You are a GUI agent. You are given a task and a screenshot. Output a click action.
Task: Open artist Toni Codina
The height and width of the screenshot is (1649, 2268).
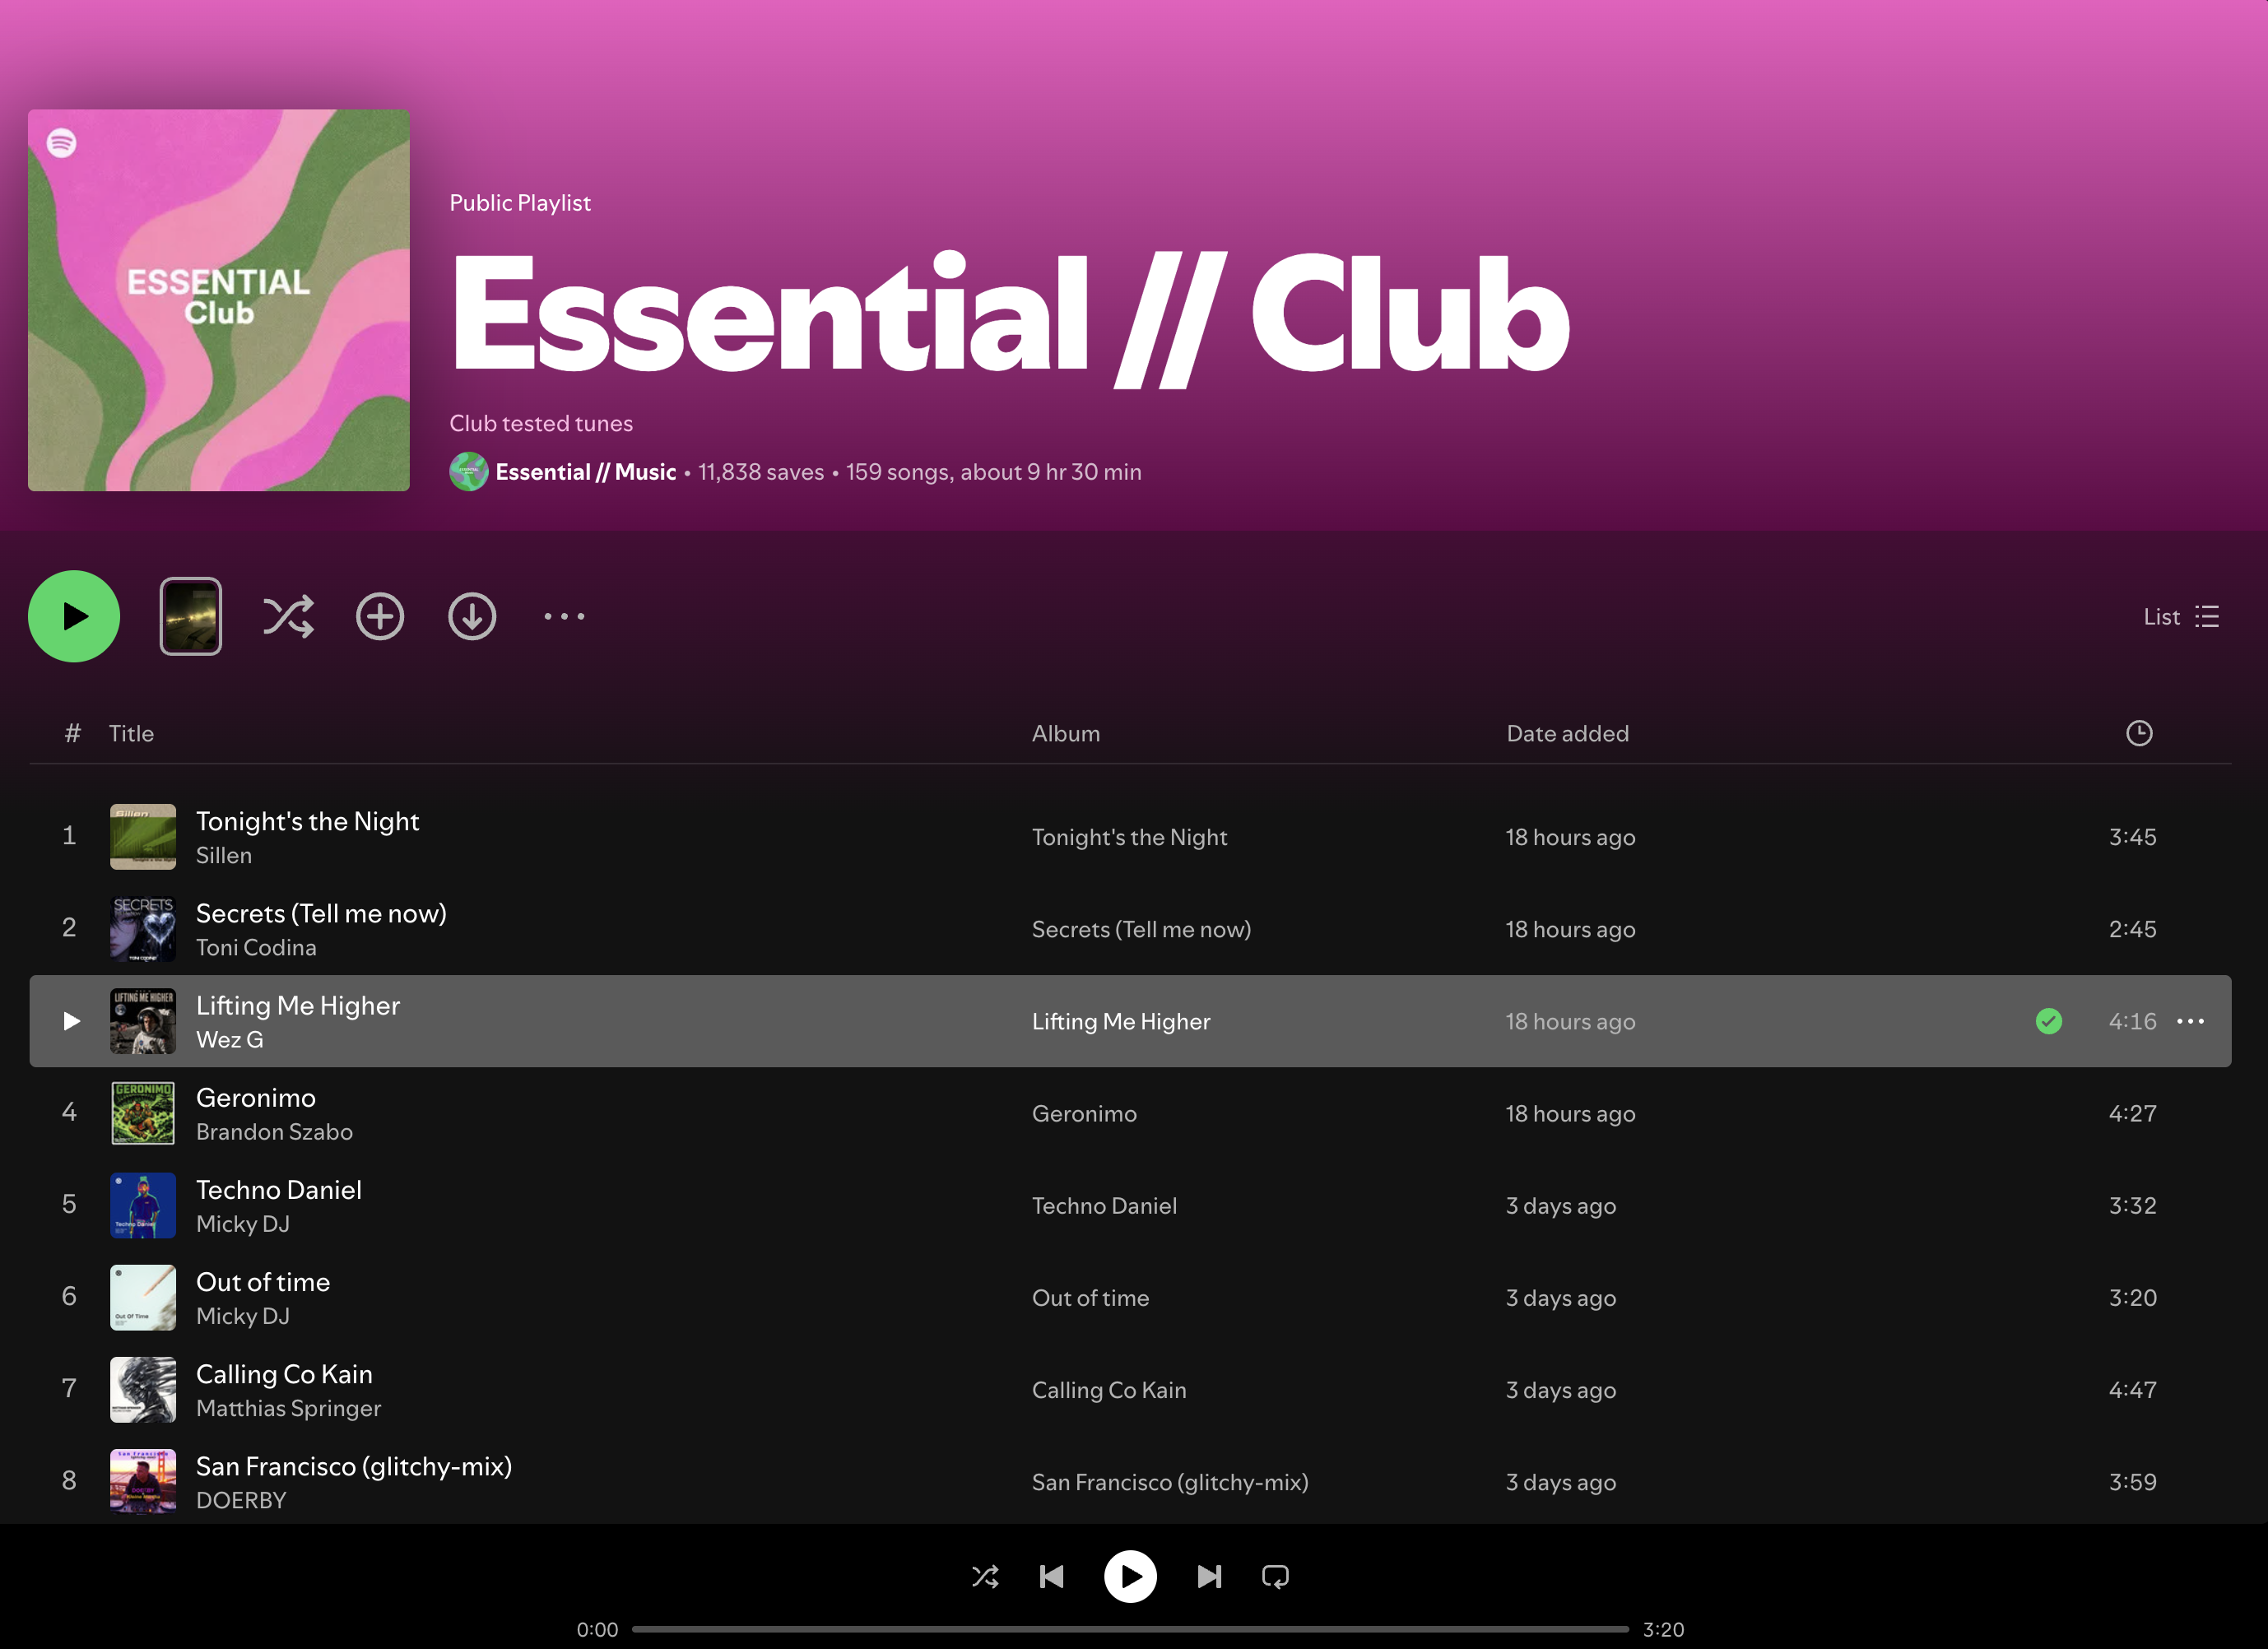point(256,948)
